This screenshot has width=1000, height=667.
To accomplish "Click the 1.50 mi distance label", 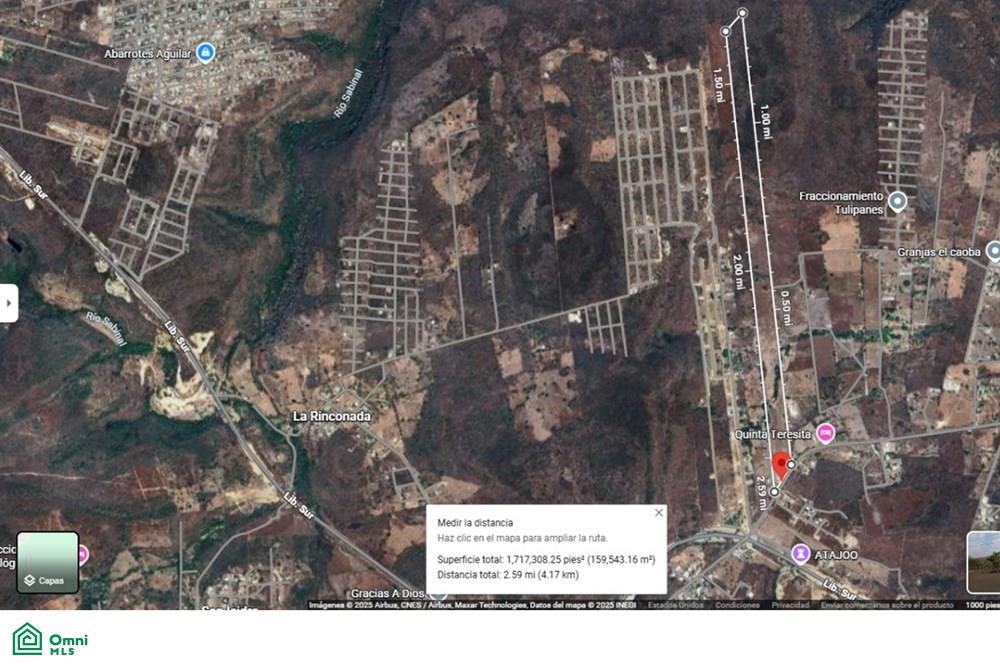I will click(x=719, y=85).
